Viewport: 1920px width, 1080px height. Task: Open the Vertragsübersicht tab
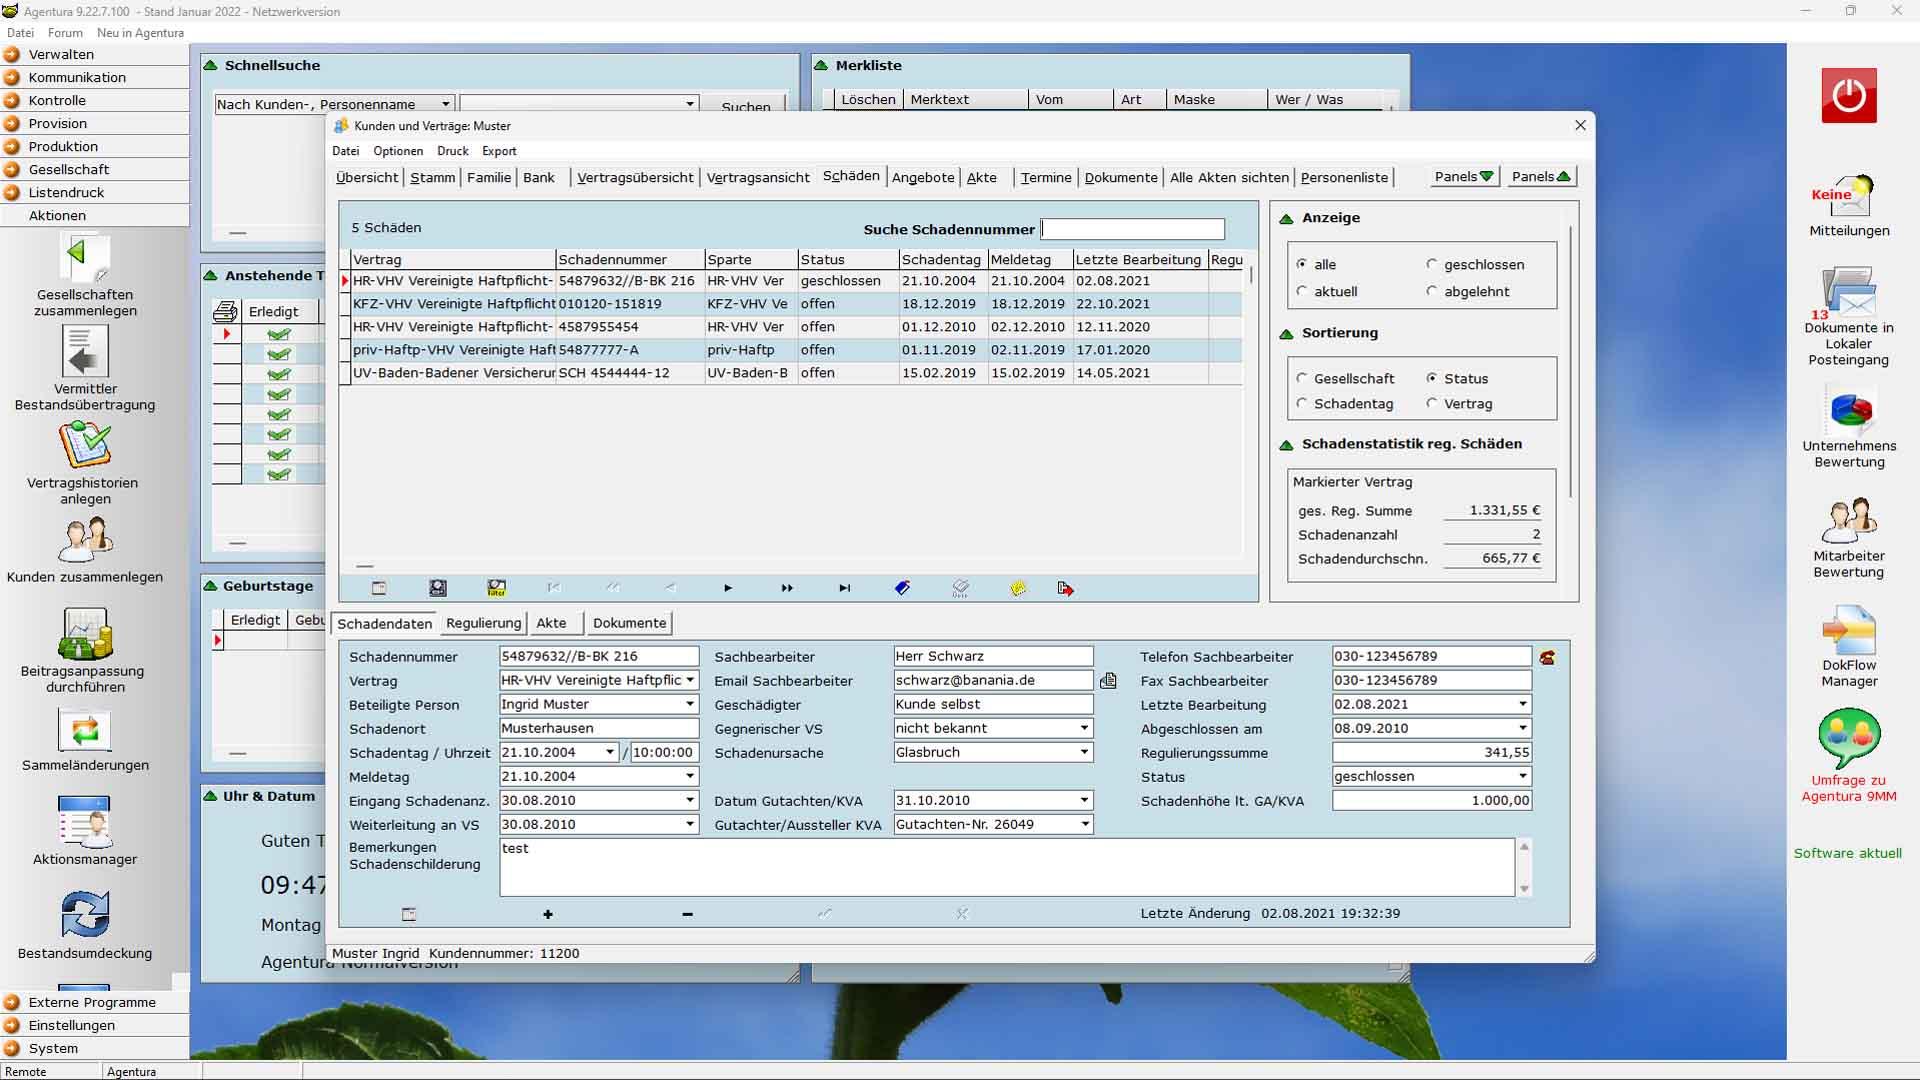click(634, 177)
